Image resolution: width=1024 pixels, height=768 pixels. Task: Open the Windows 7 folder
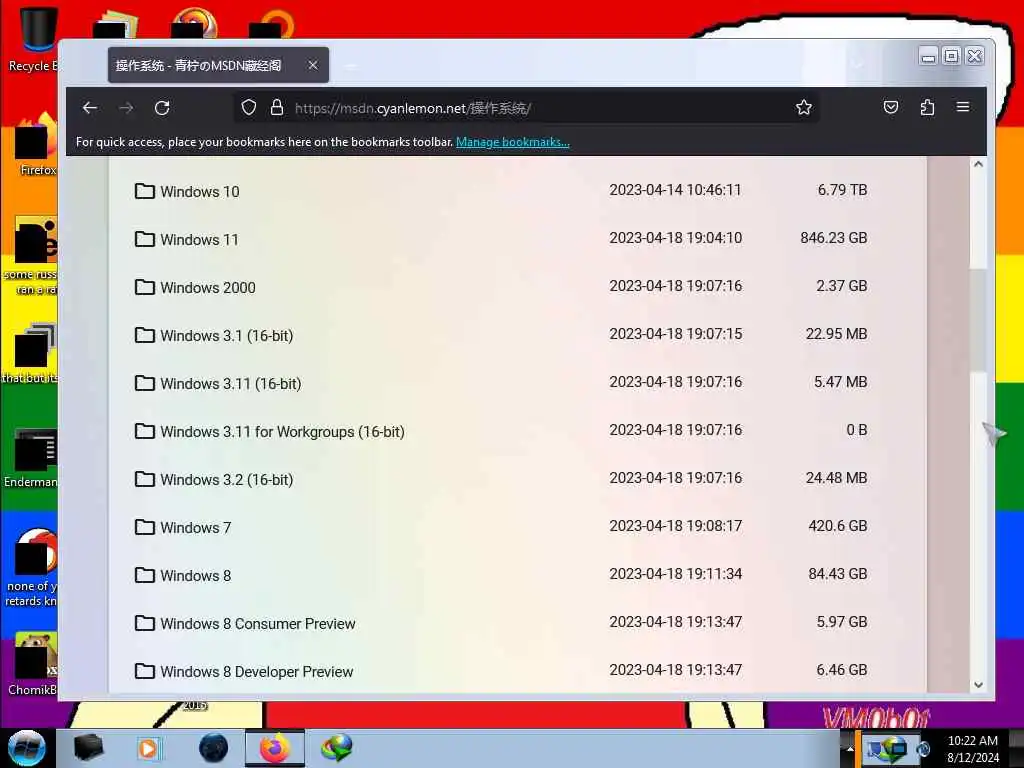(x=195, y=528)
